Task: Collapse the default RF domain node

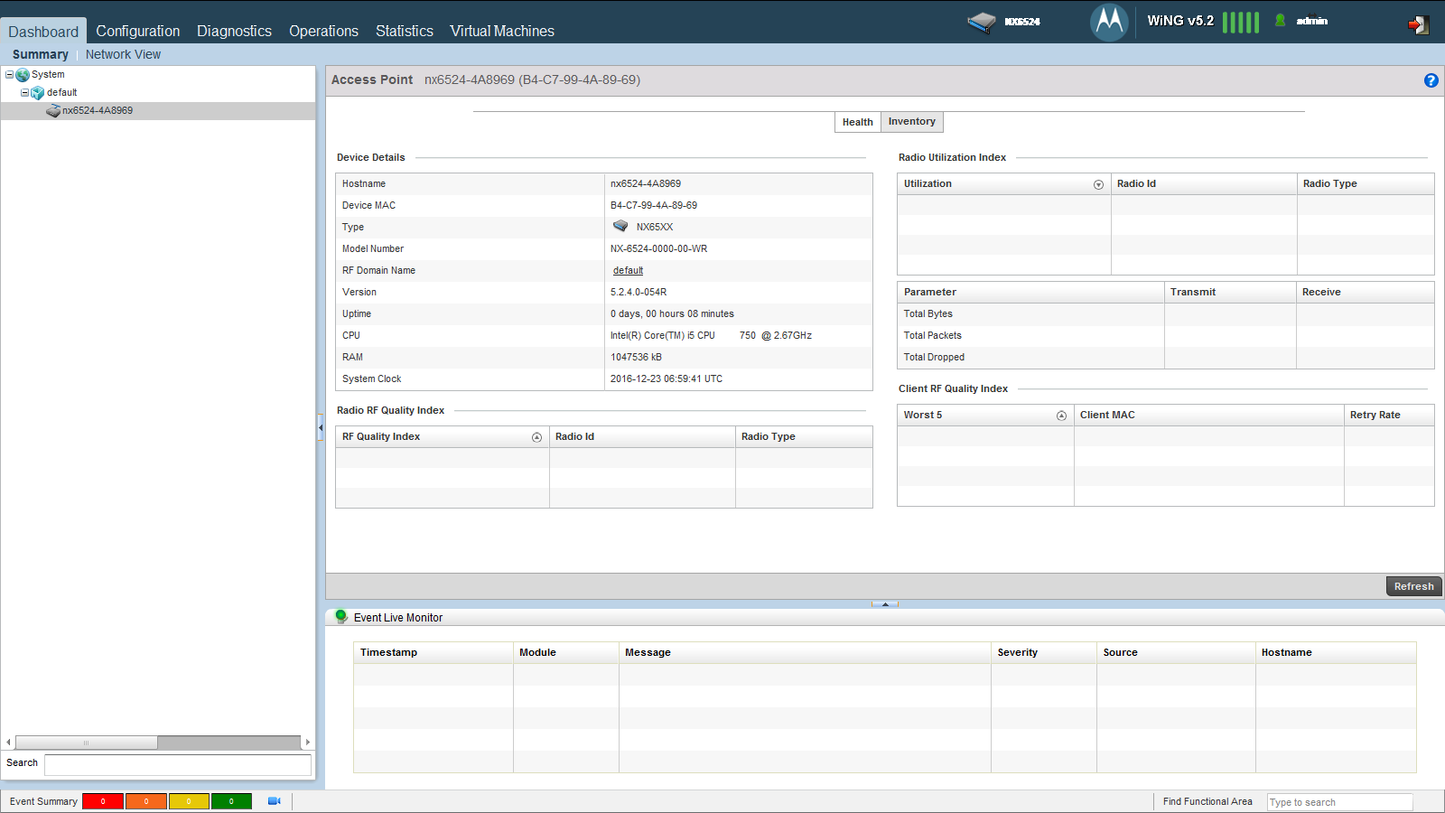Action: point(25,93)
